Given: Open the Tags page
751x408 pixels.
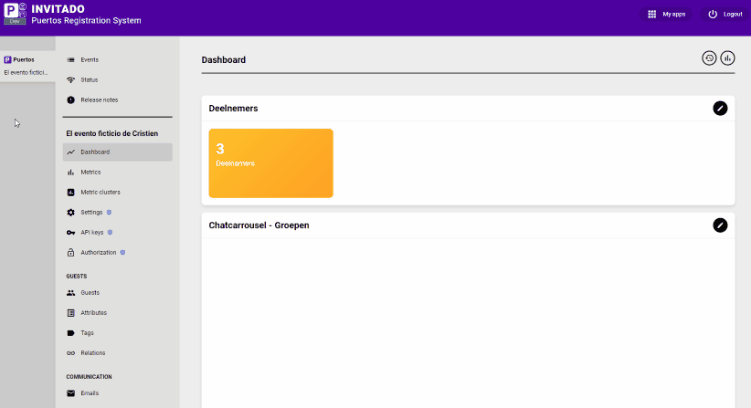Looking at the screenshot, I should [117, 333].
